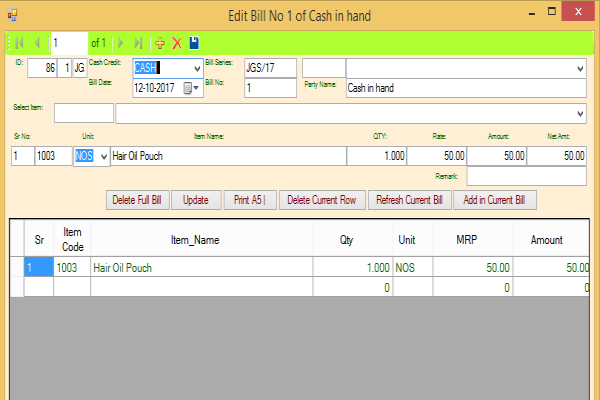600x400 pixels.
Task: Select grid cell item code 1003
Action: (72, 267)
